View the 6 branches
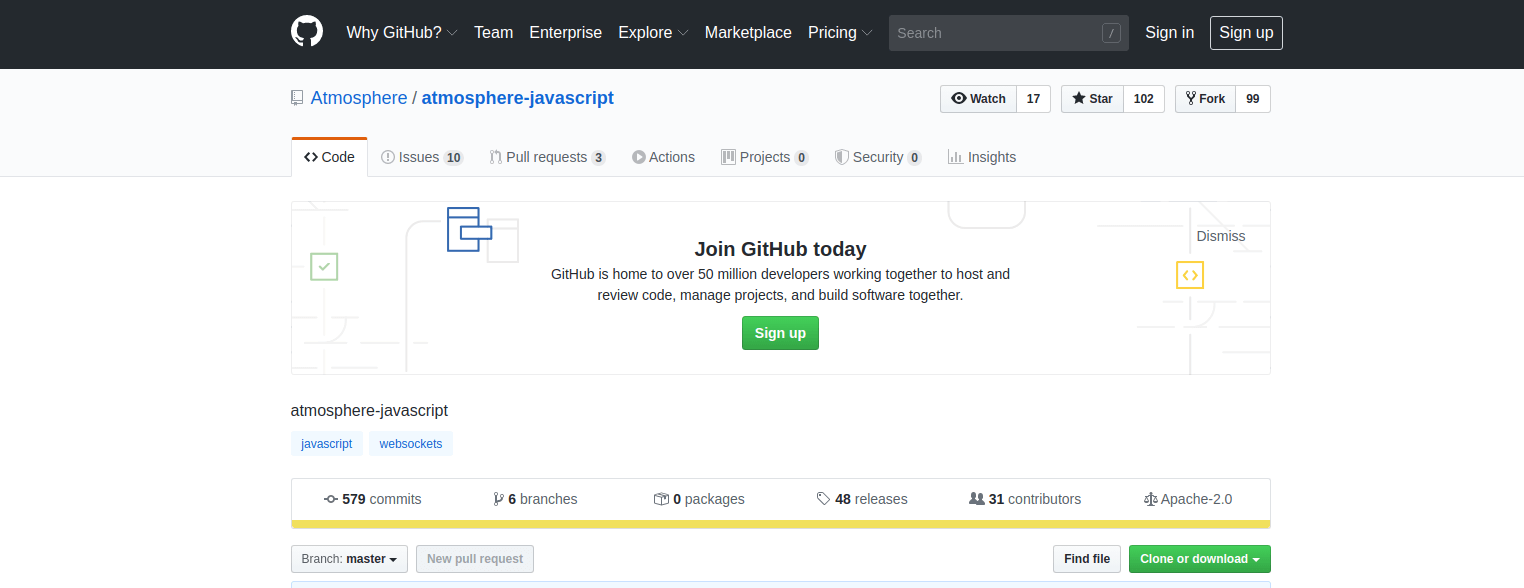The width and height of the screenshot is (1524, 588). pyautogui.click(x=535, y=499)
